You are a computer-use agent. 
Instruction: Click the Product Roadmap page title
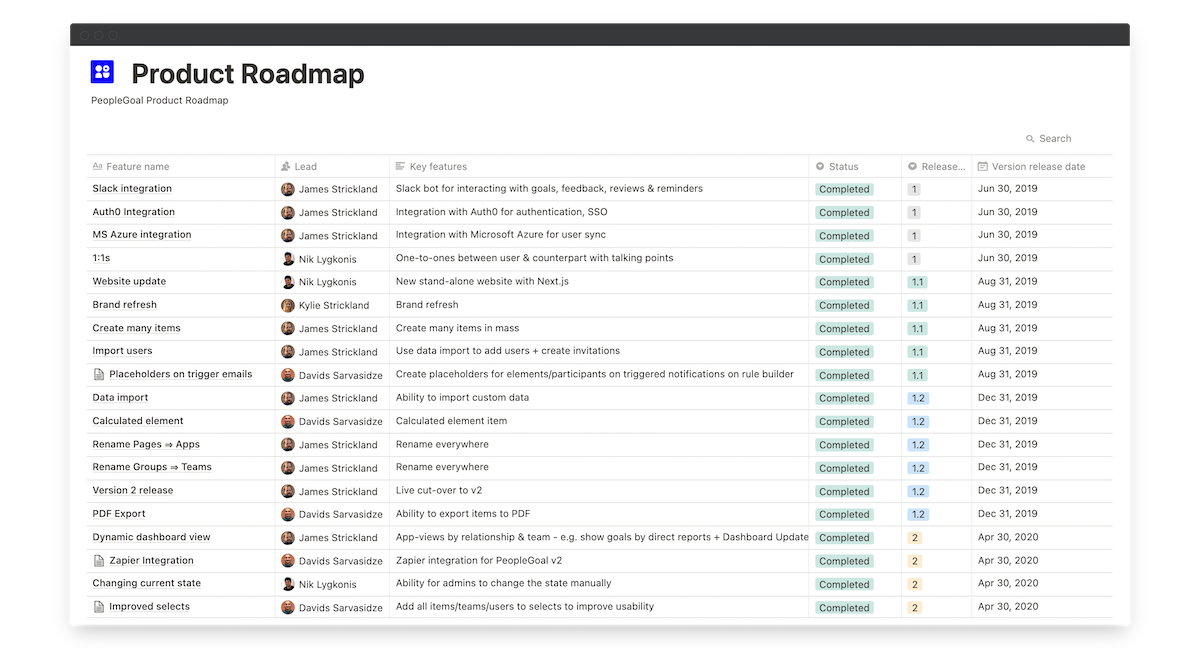248,74
